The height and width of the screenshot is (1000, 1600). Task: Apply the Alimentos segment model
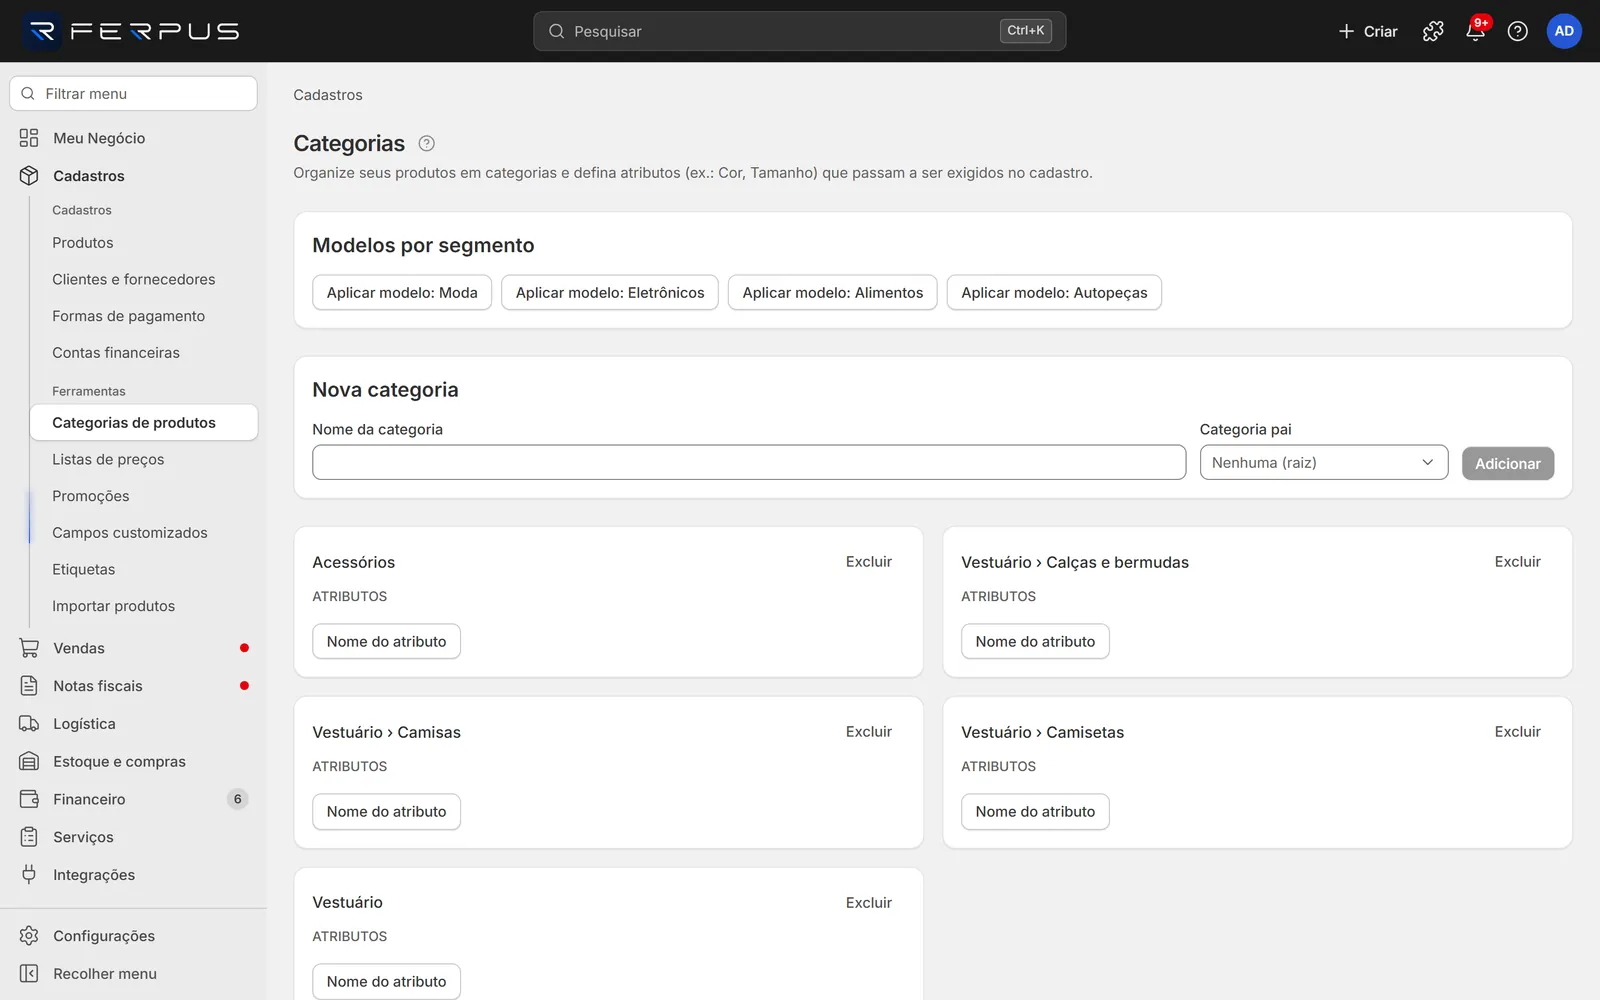833,293
